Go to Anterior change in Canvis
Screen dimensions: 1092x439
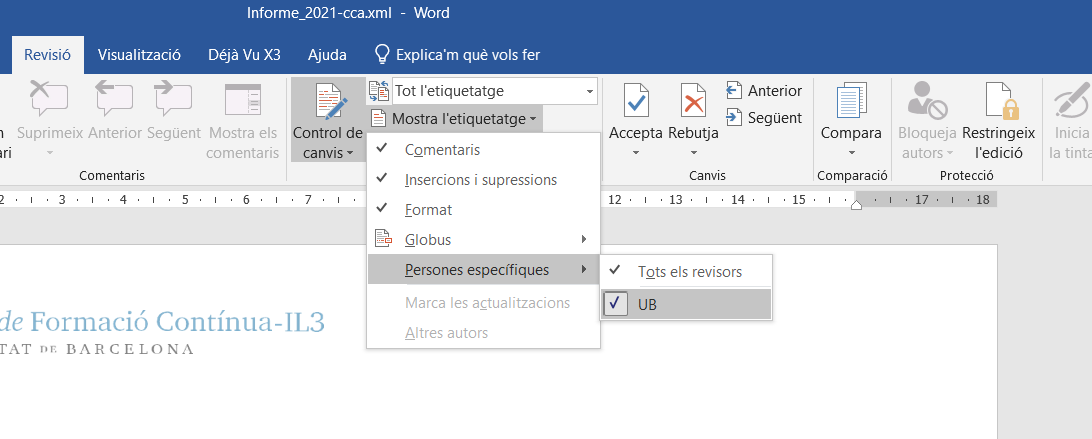point(764,91)
